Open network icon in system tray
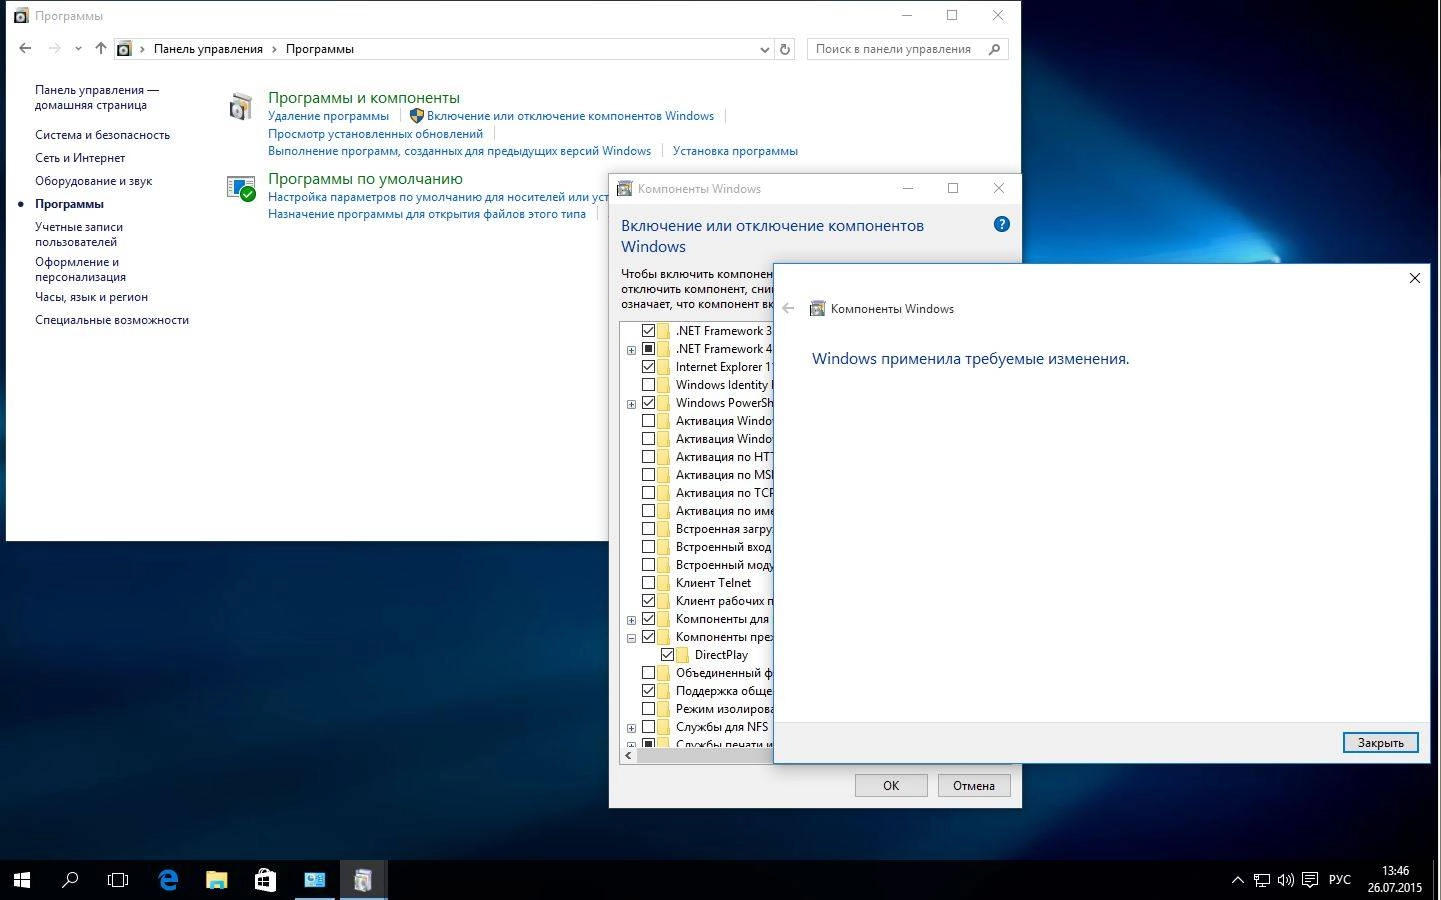This screenshot has height=900, width=1441. pyautogui.click(x=1262, y=880)
